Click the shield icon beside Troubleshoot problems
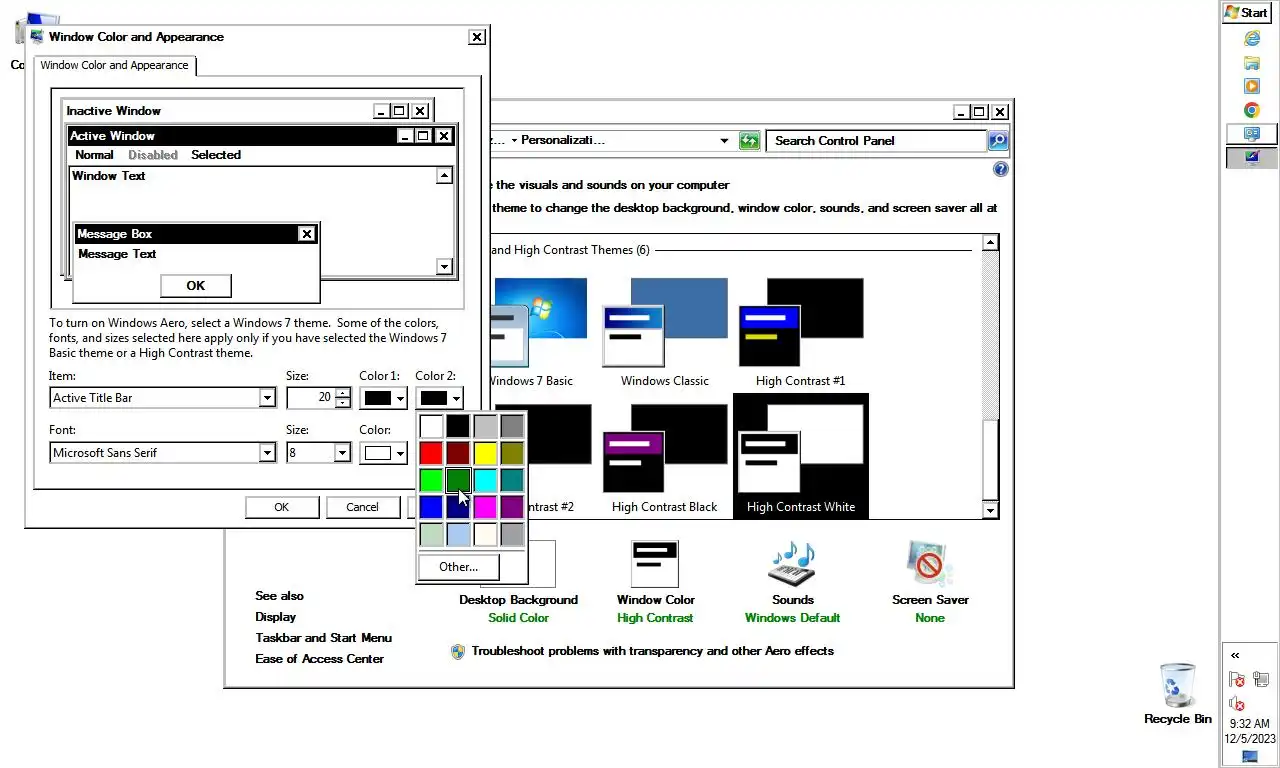Screen dimensions: 1280x768 point(458,651)
